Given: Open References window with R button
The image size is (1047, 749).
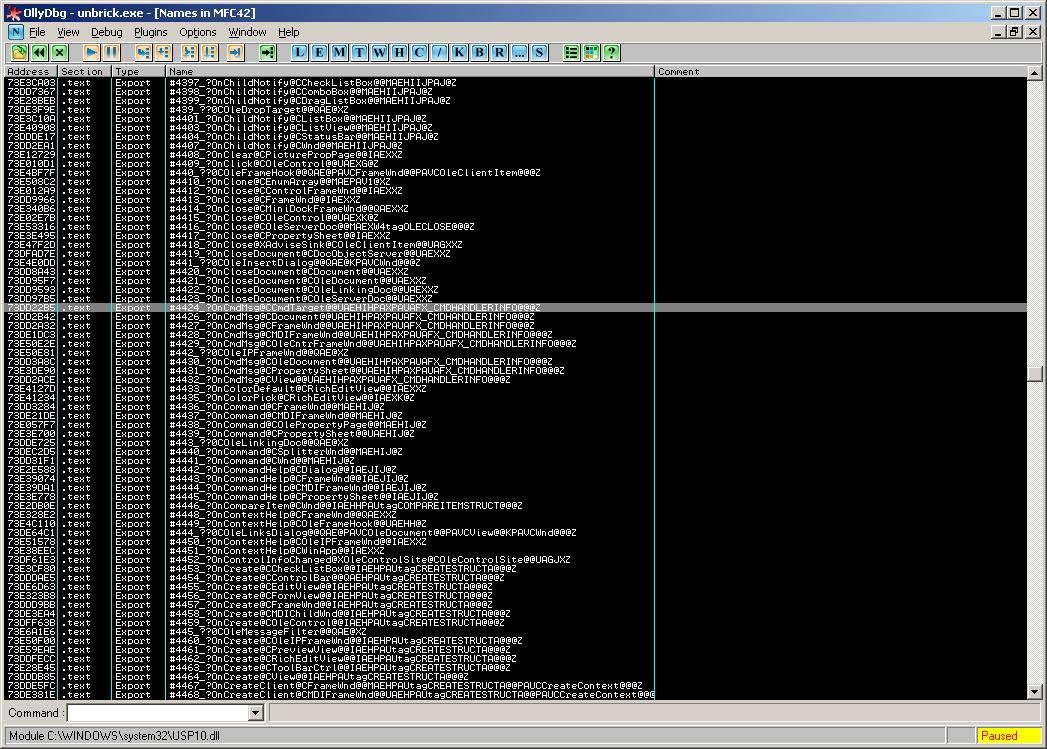Looking at the screenshot, I should coord(499,52).
